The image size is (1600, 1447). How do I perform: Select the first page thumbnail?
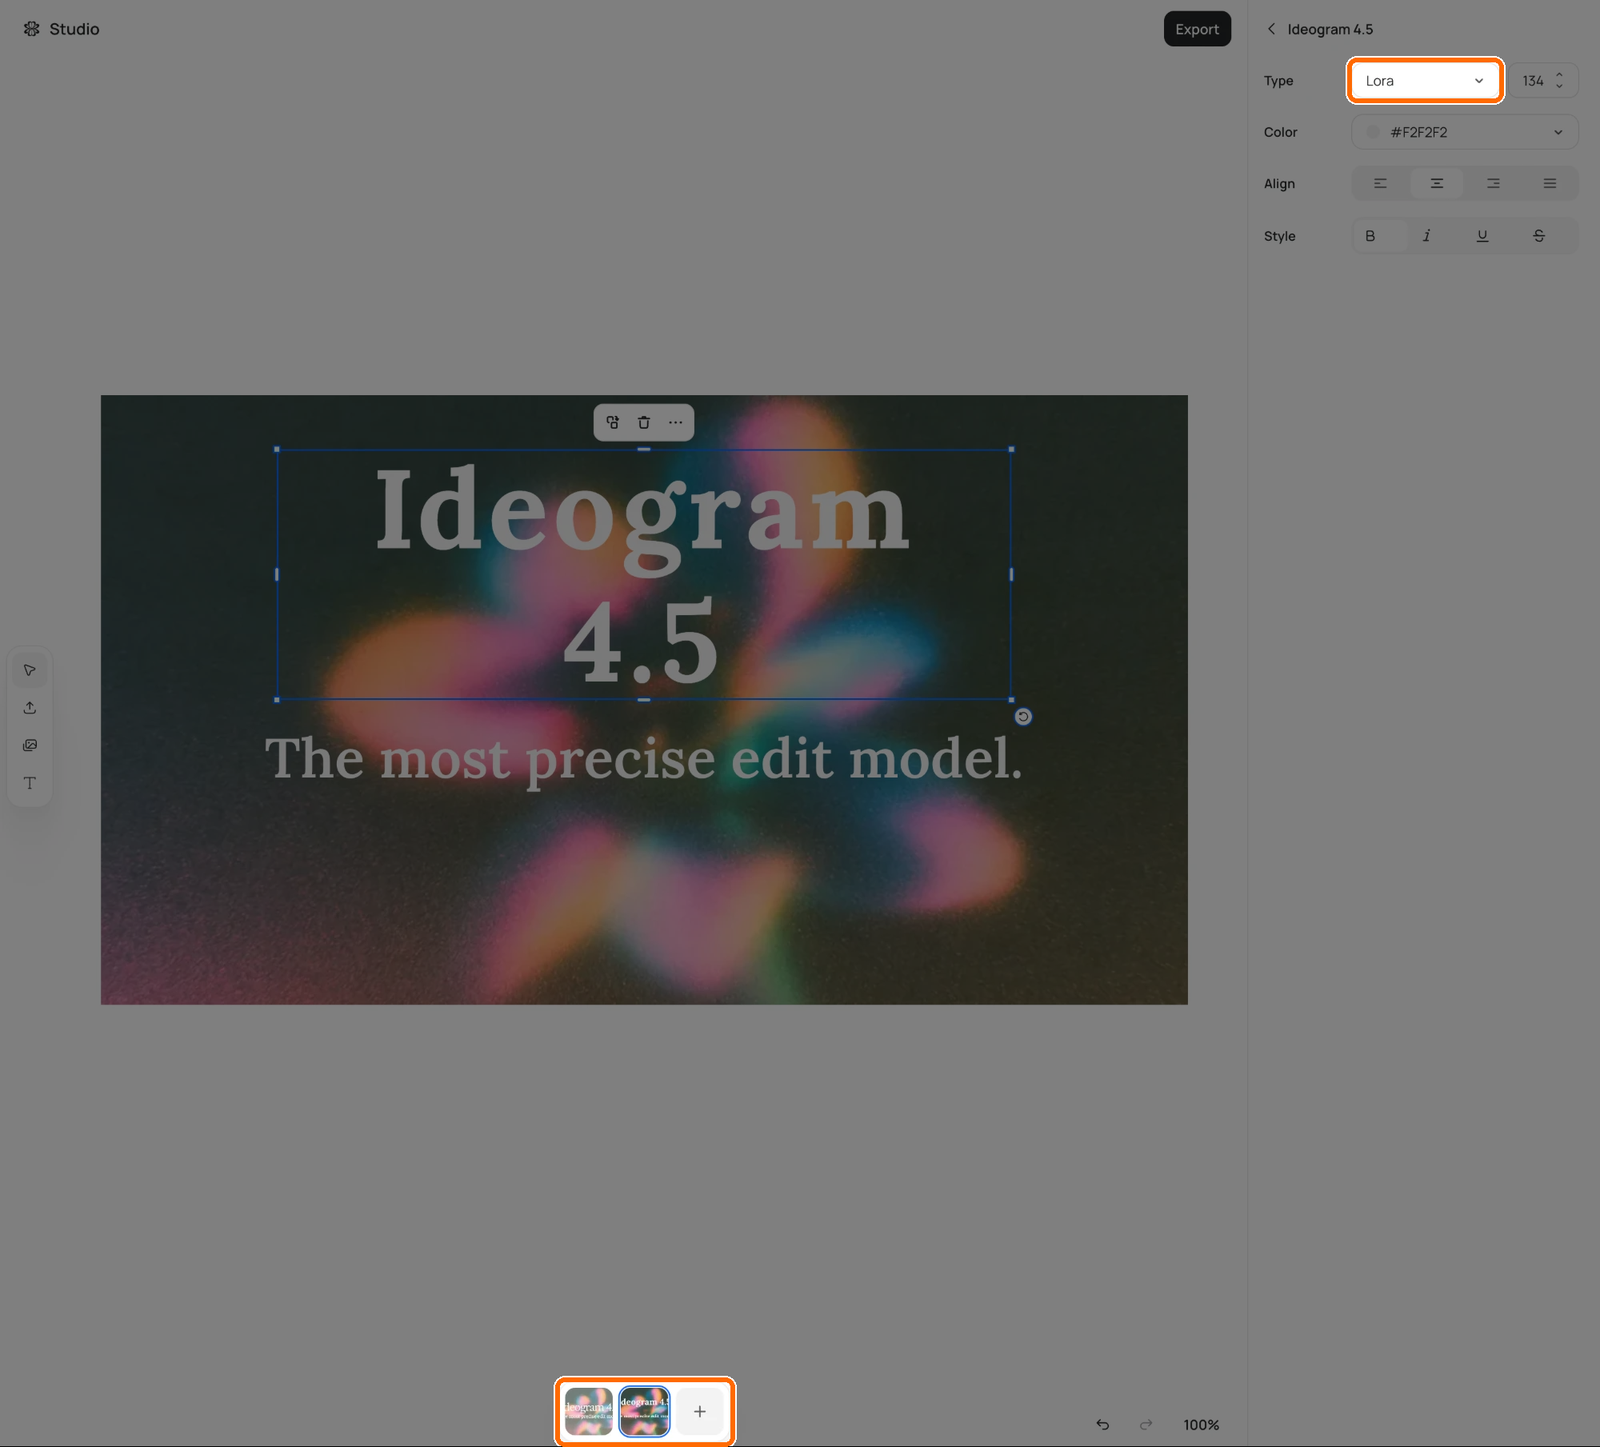pos(589,1411)
